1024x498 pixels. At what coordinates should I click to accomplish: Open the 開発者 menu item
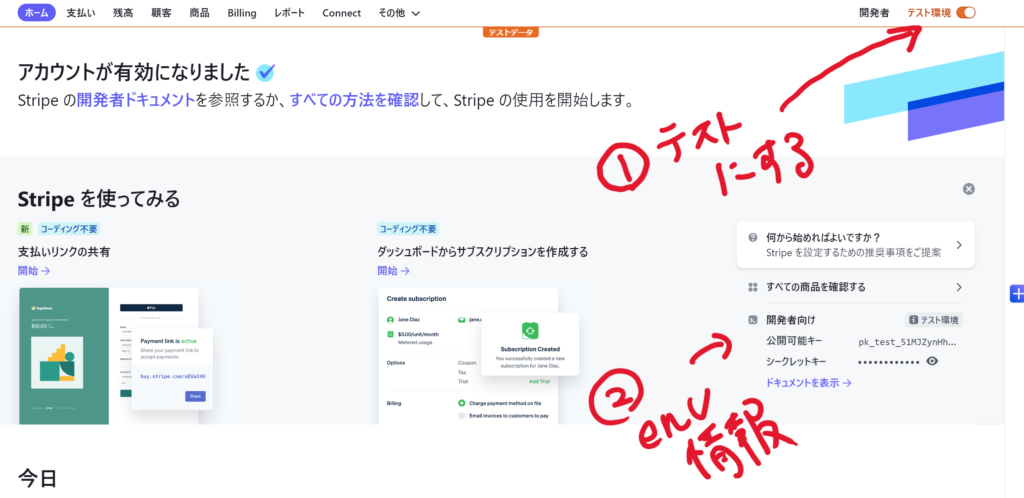[874, 13]
